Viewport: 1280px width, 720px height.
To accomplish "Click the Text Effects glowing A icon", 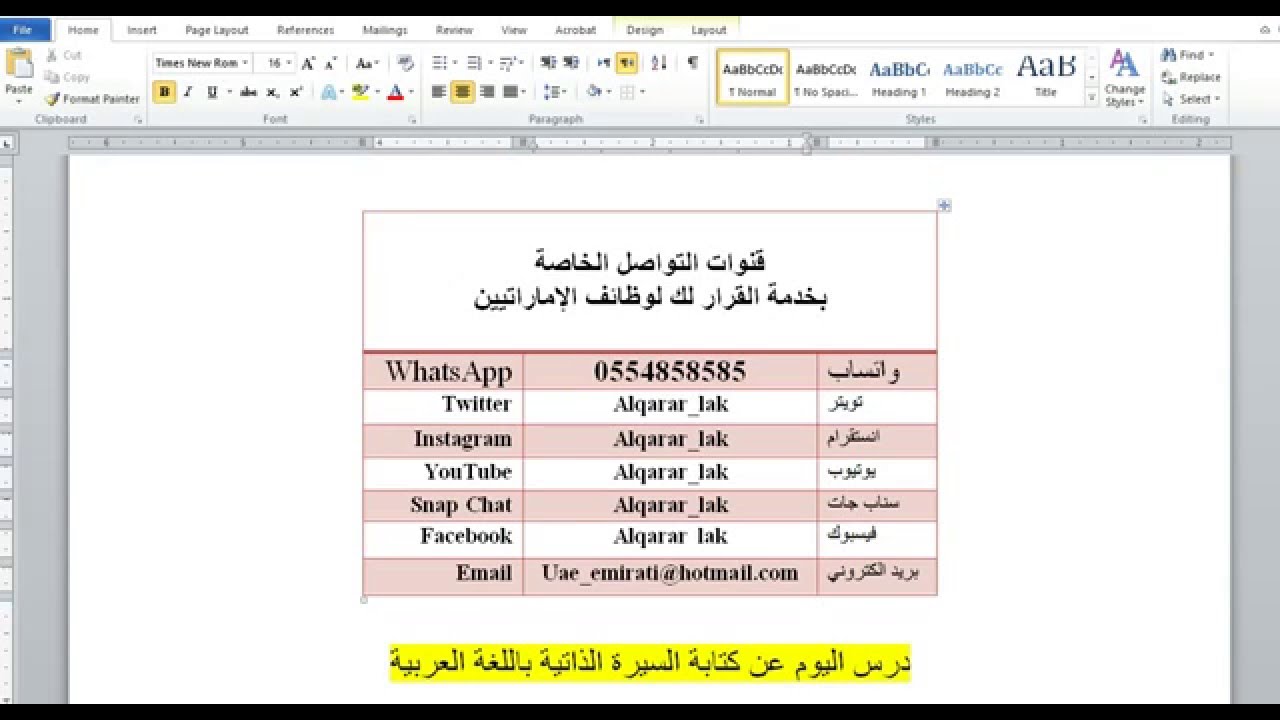I will pos(328,92).
